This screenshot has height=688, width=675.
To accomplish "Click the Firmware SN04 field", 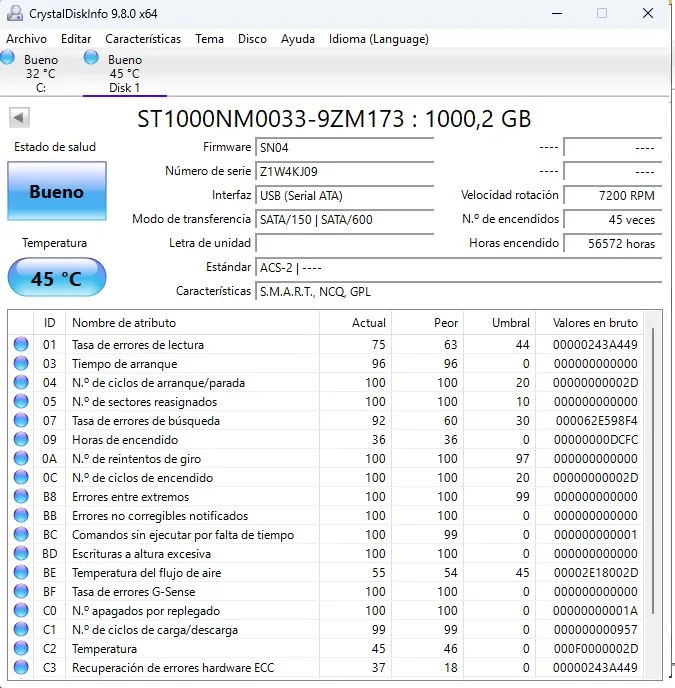I will [345, 147].
